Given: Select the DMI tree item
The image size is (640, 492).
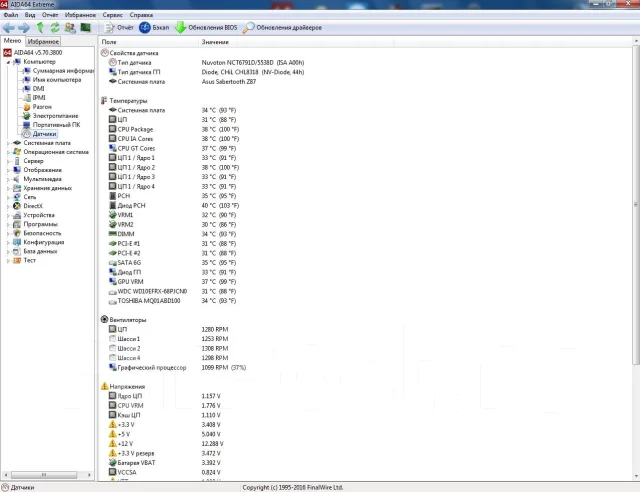Looking at the screenshot, I should [38, 89].
